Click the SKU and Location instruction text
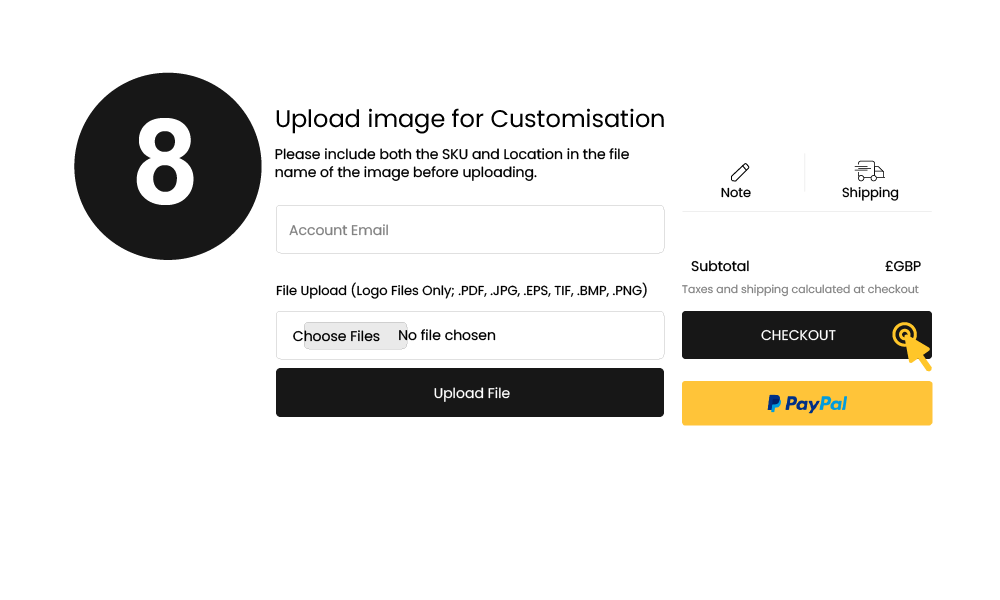Viewport: 1000px width, 600px height. pos(452,163)
